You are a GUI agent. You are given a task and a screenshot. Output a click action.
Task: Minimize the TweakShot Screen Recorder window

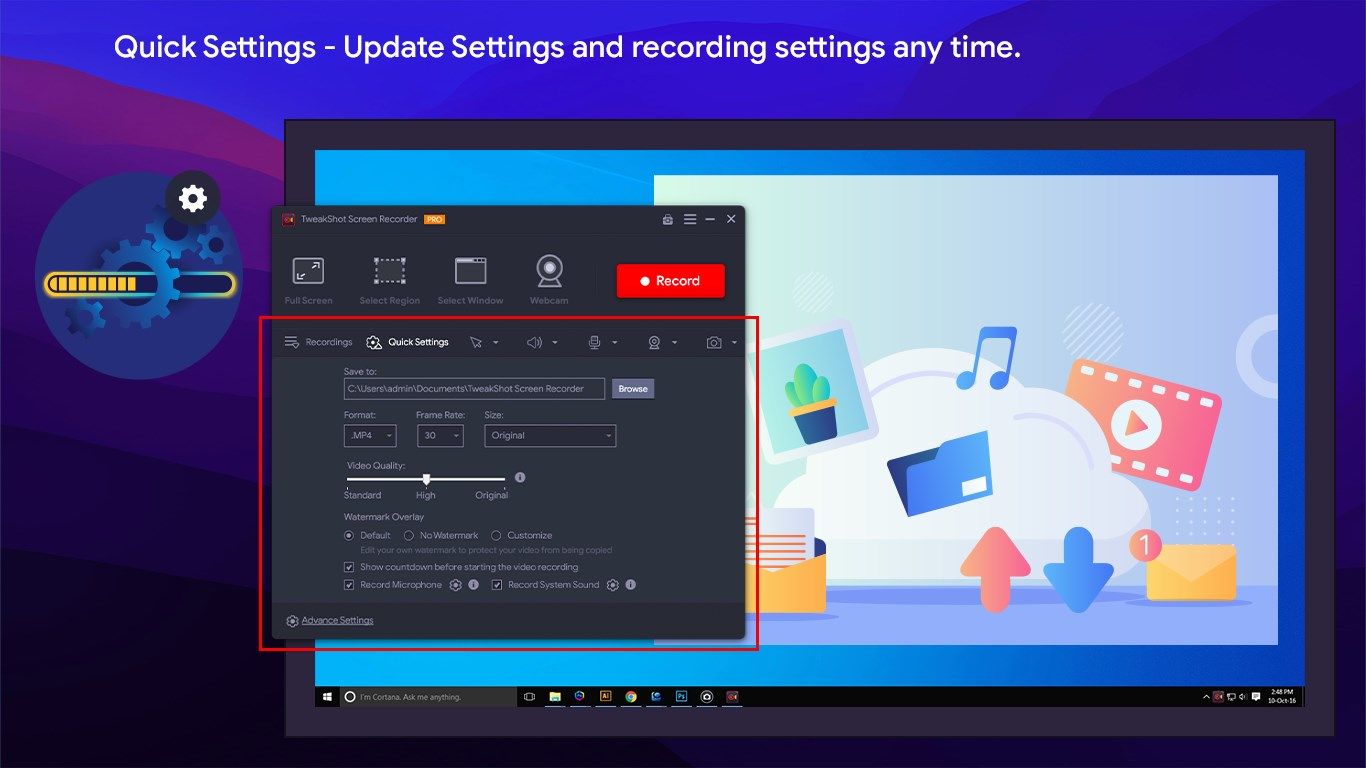pos(710,219)
